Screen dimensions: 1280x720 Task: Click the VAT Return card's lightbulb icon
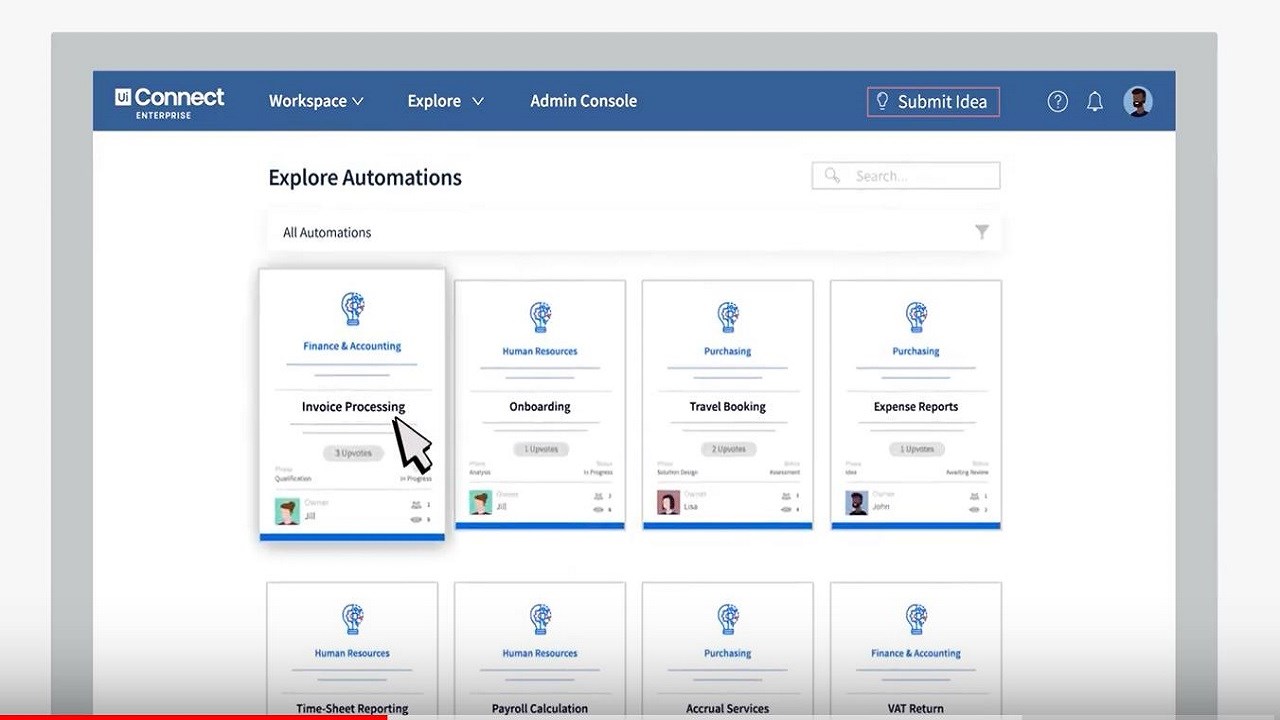pos(916,619)
